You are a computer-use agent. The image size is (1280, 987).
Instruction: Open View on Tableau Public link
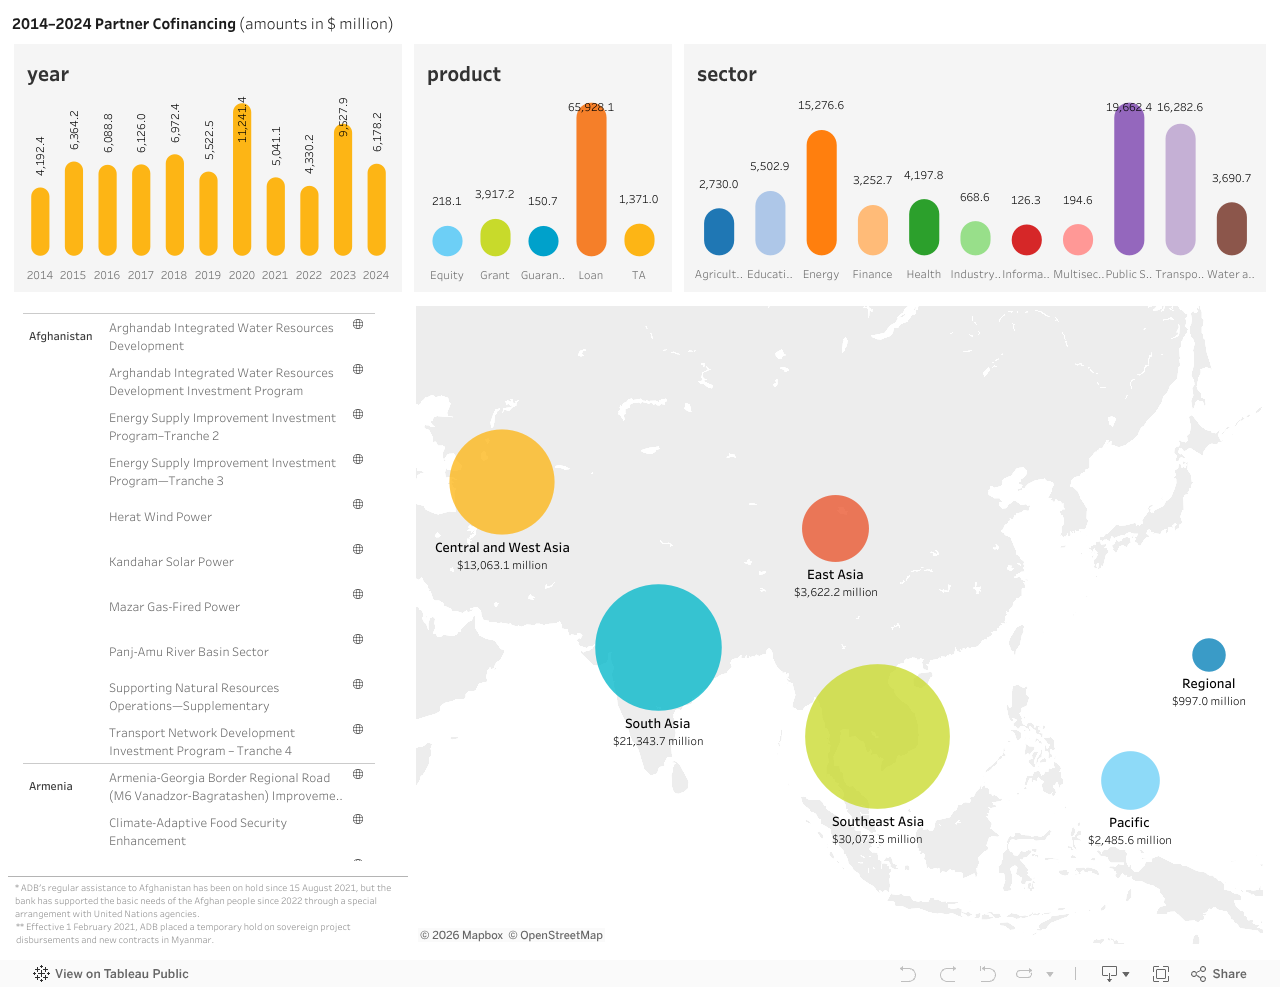point(111,974)
